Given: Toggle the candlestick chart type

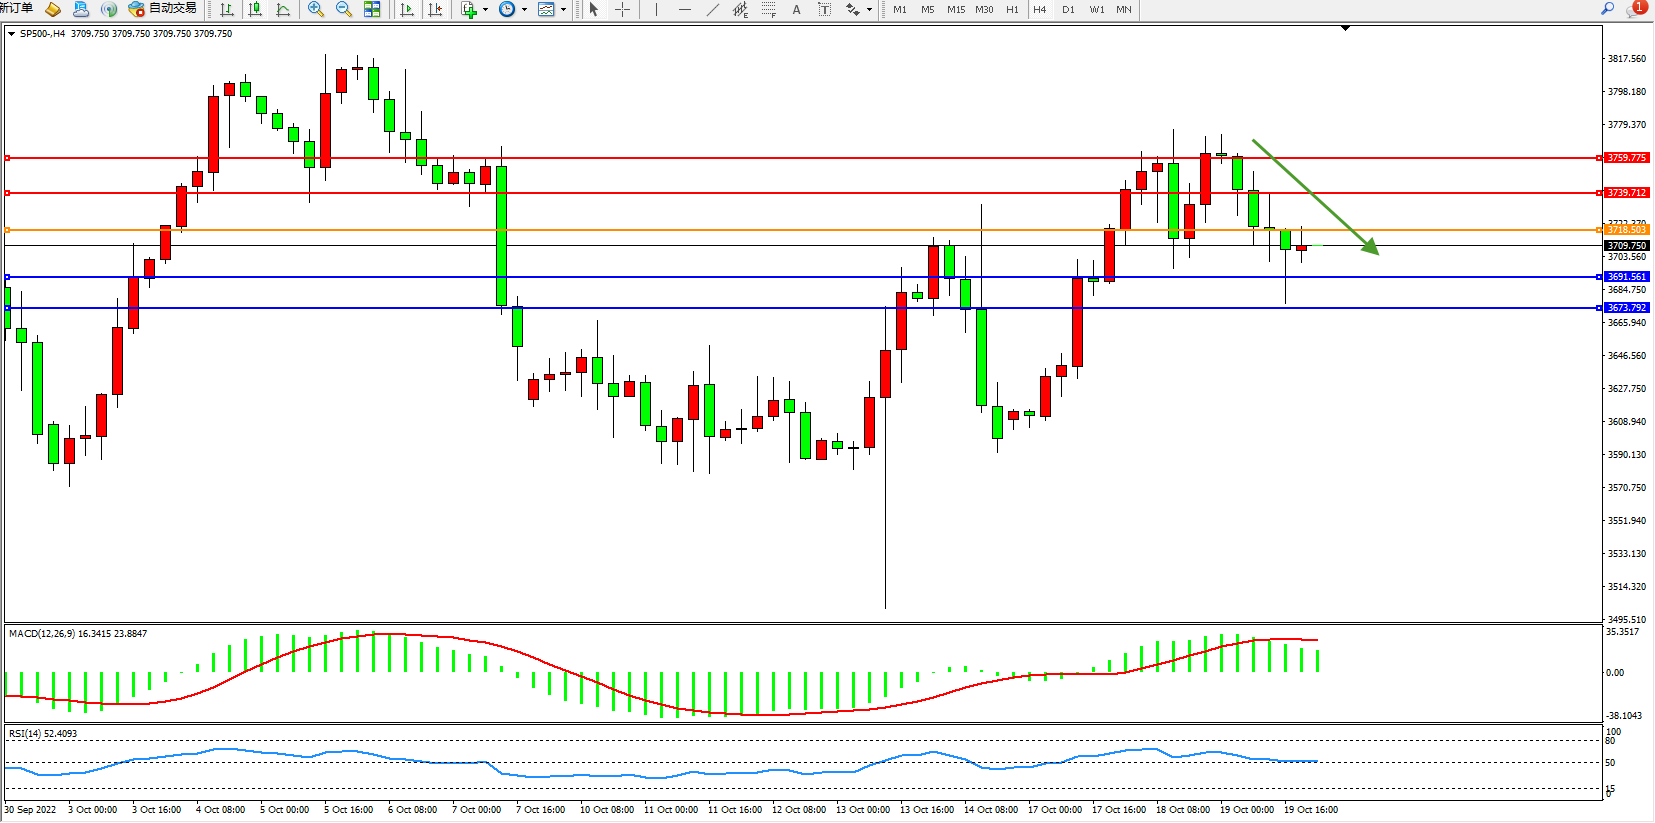Looking at the screenshot, I should point(255,9).
